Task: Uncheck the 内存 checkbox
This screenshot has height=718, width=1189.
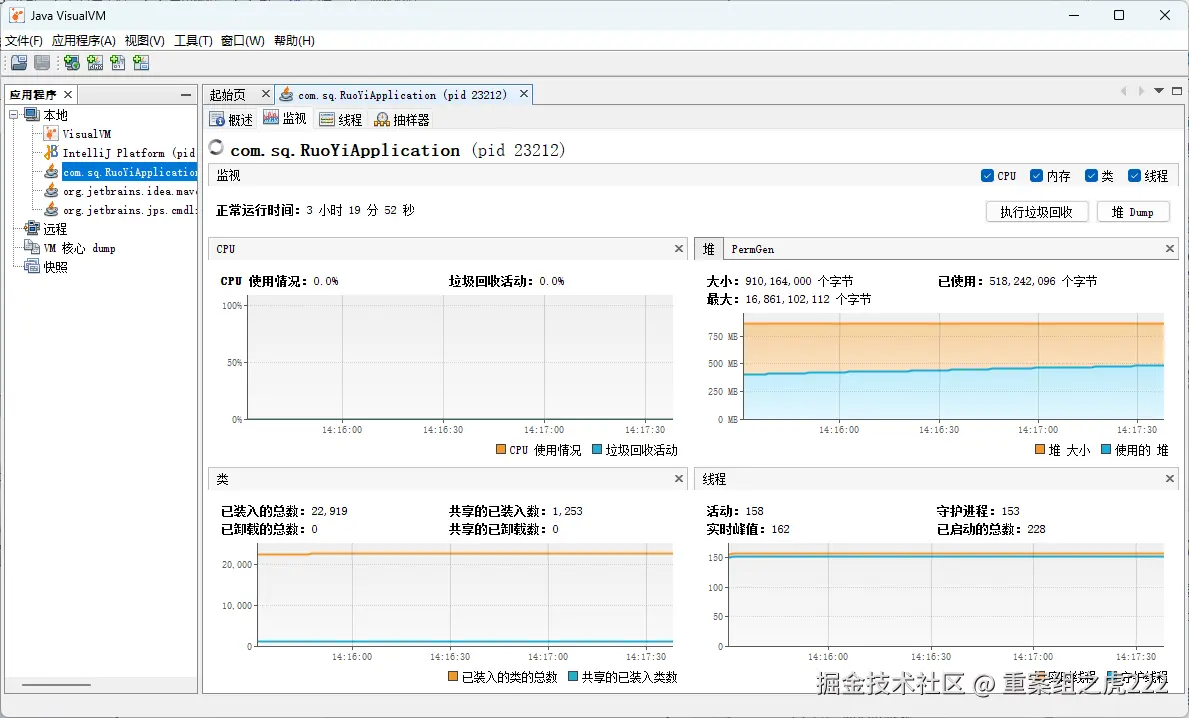Action: point(1036,176)
